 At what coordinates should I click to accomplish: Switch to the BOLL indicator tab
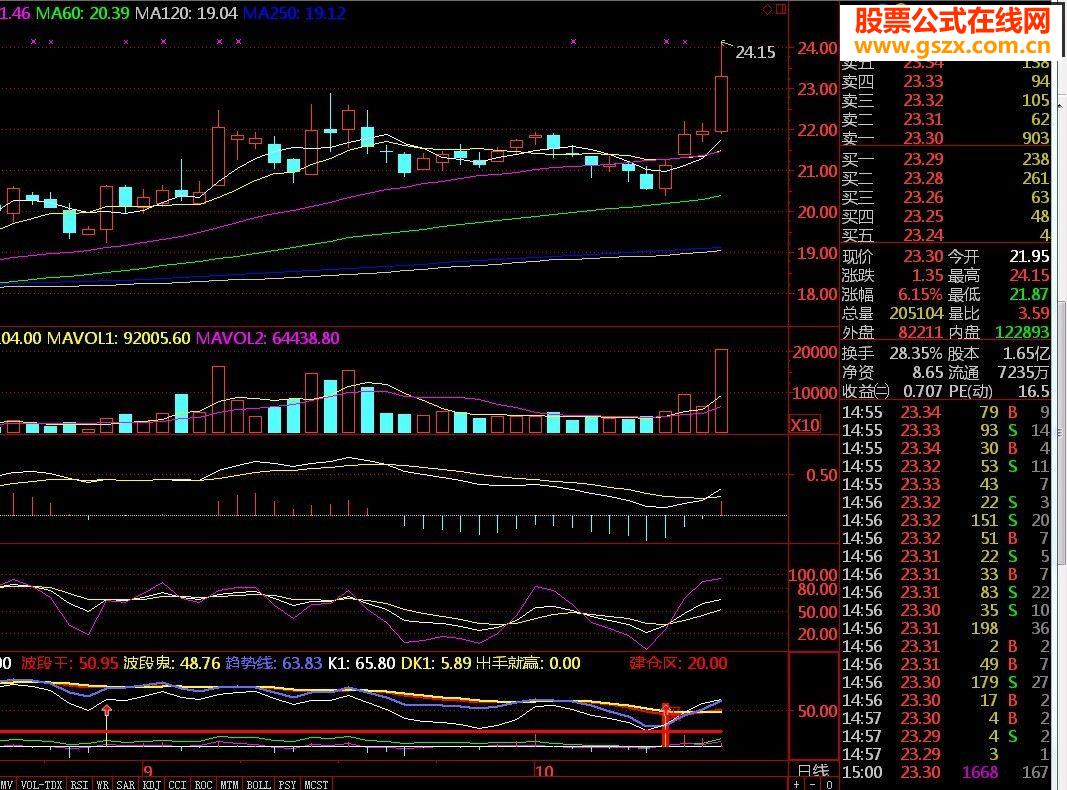tap(259, 785)
